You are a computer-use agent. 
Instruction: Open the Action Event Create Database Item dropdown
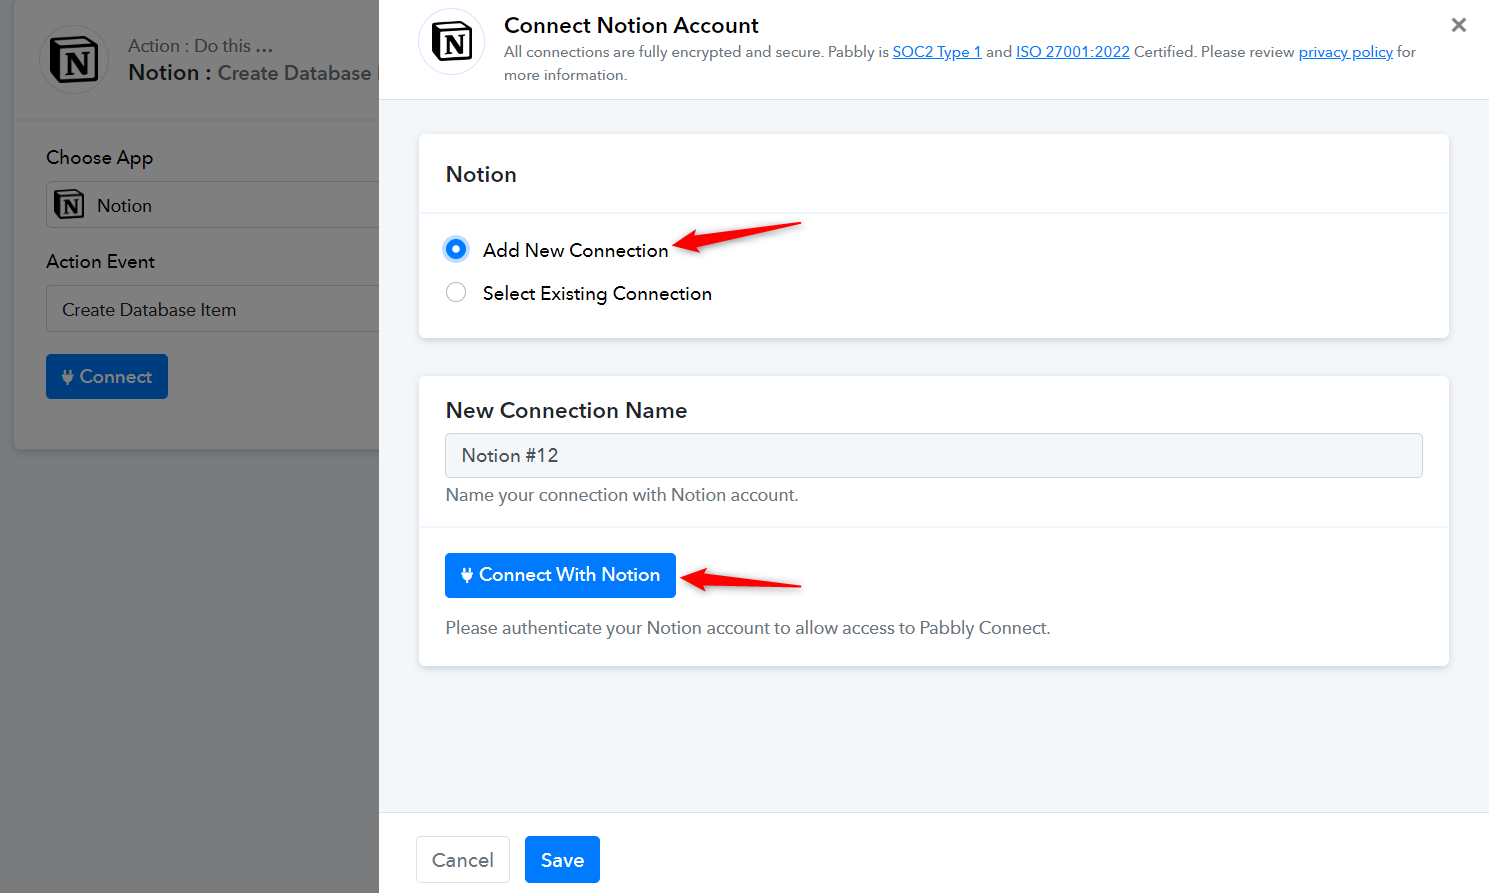[x=213, y=310]
